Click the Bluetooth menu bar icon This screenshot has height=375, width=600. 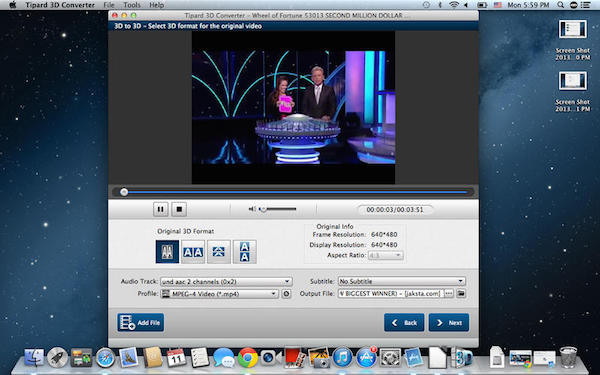pyautogui.click(x=440, y=5)
